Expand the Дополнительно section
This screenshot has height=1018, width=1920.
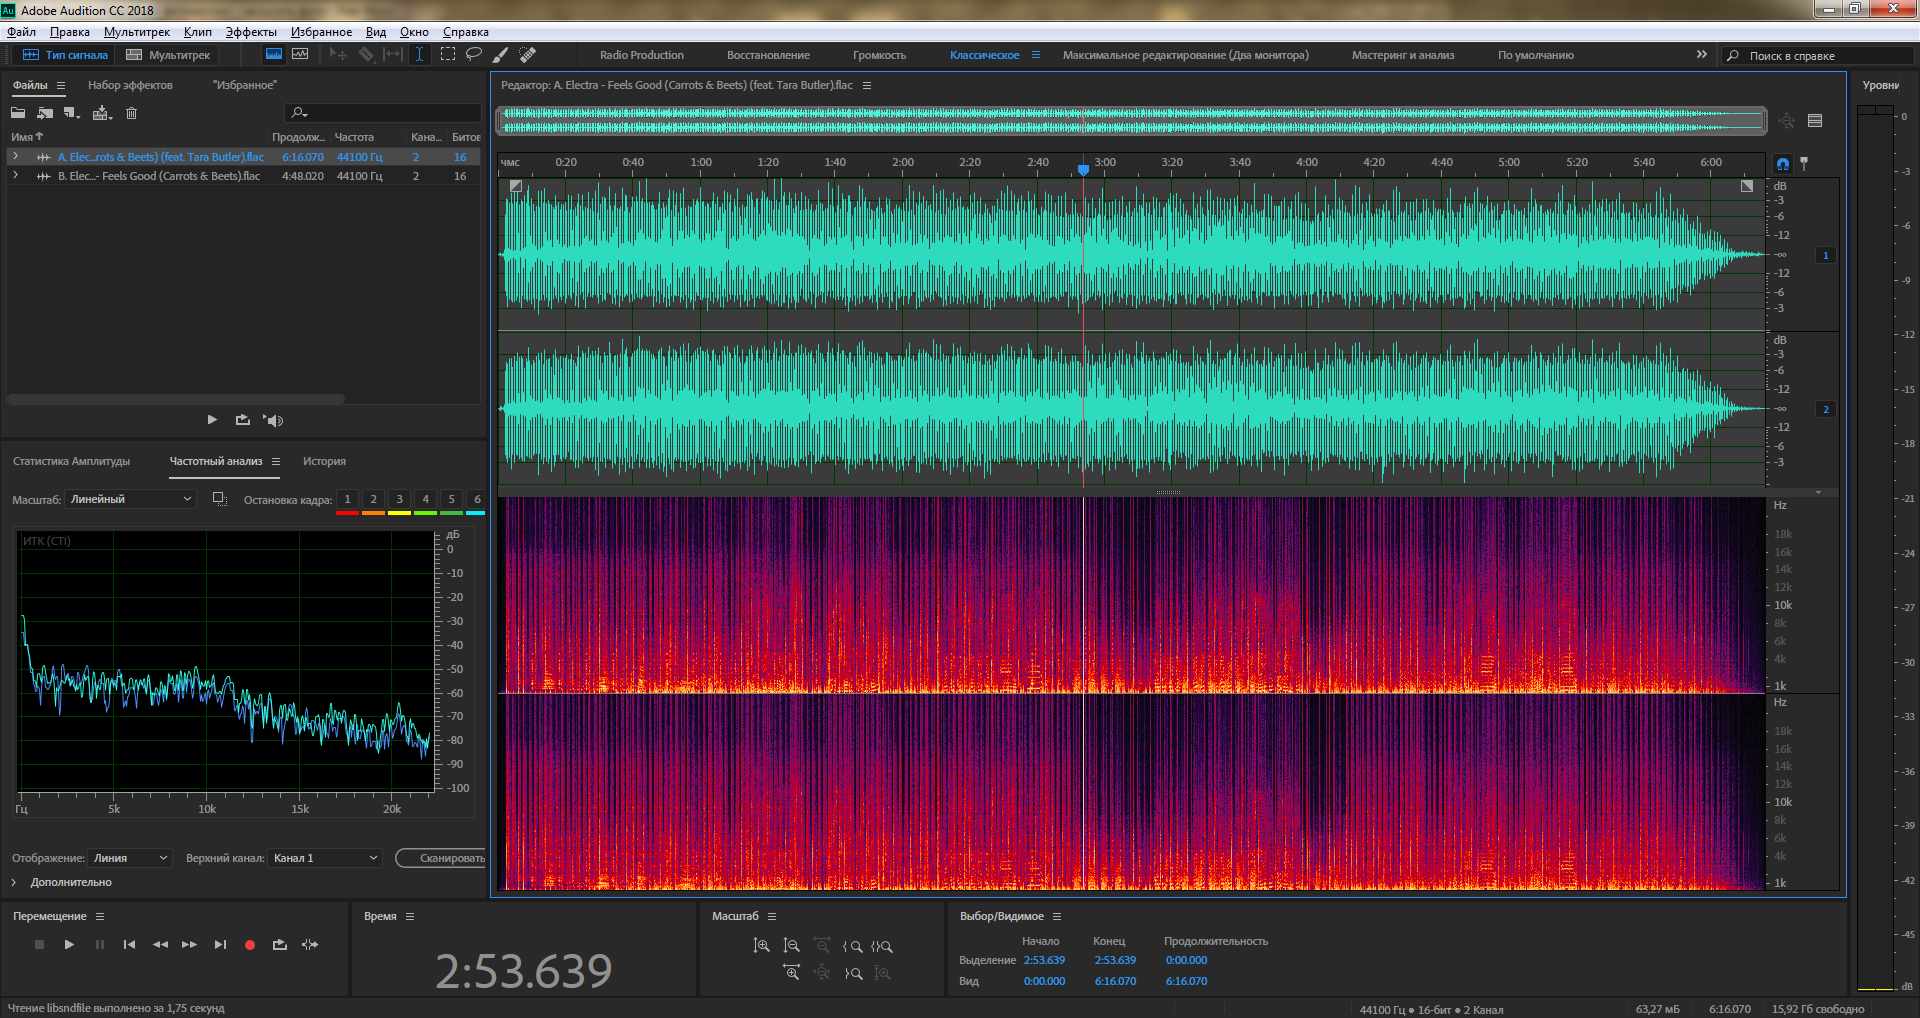pos(14,882)
